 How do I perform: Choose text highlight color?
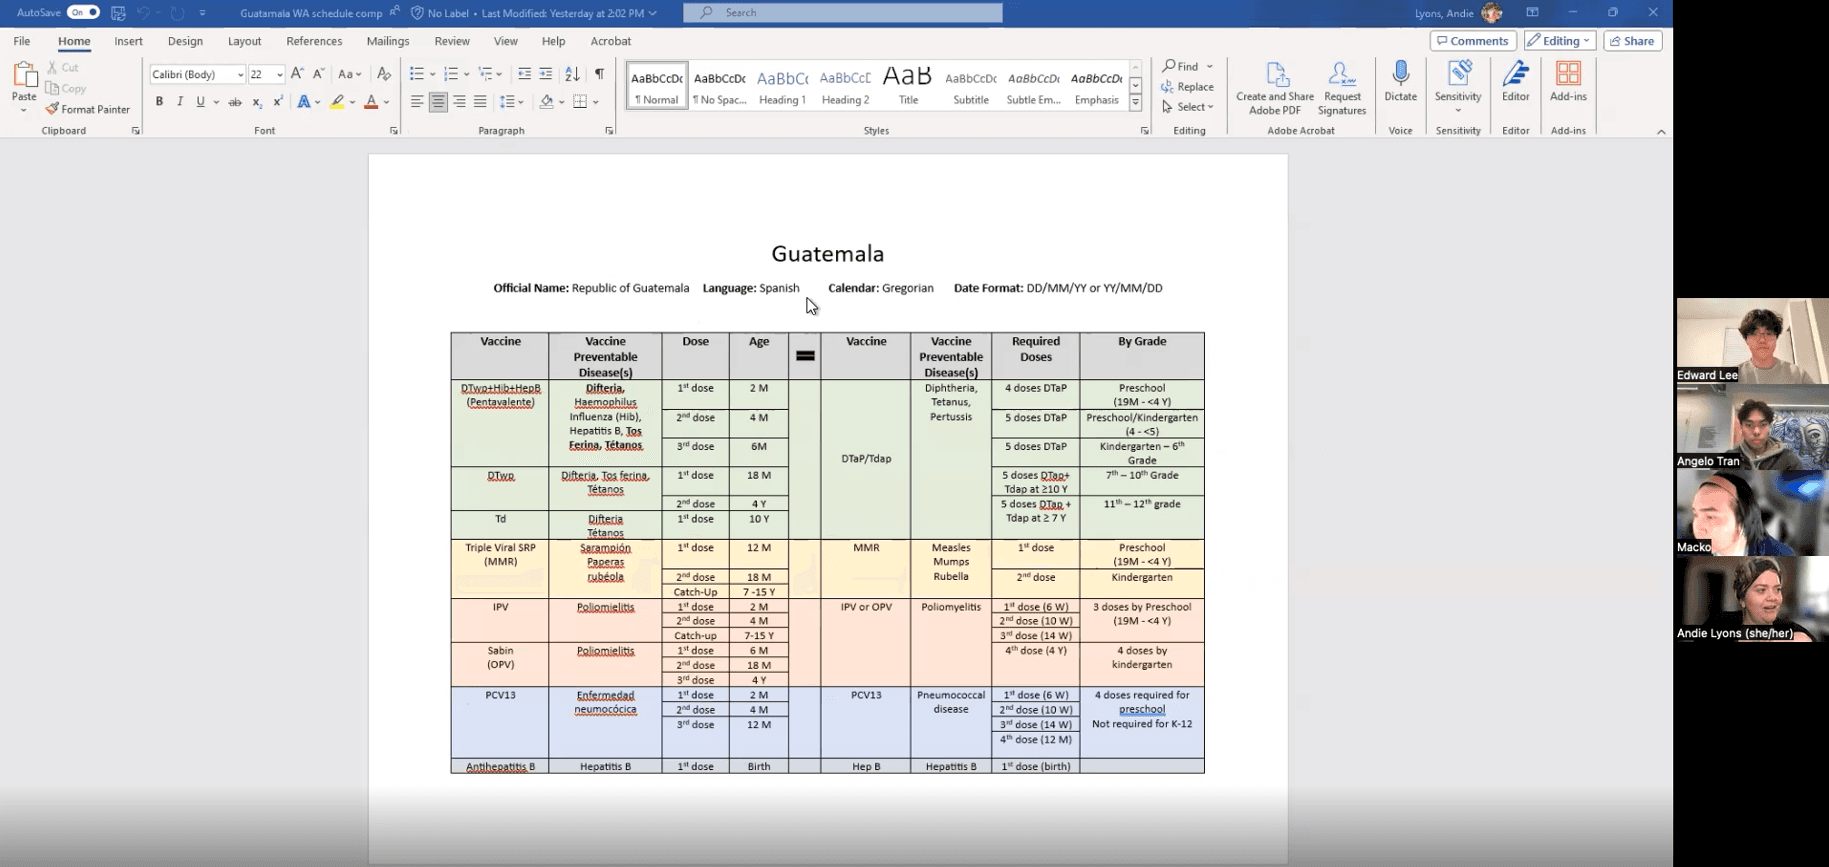click(338, 102)
